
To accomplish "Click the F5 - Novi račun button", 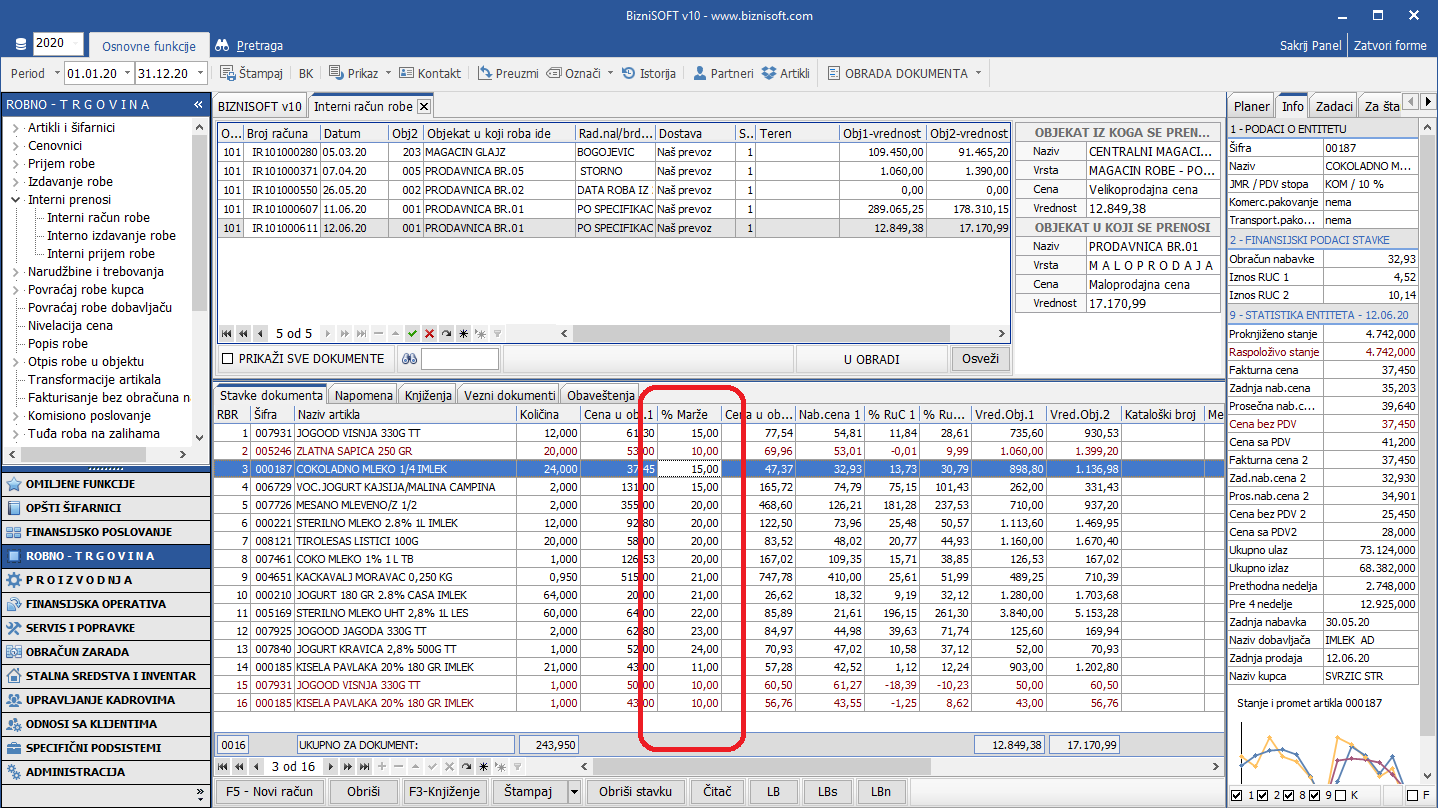I will click(269, 791).
